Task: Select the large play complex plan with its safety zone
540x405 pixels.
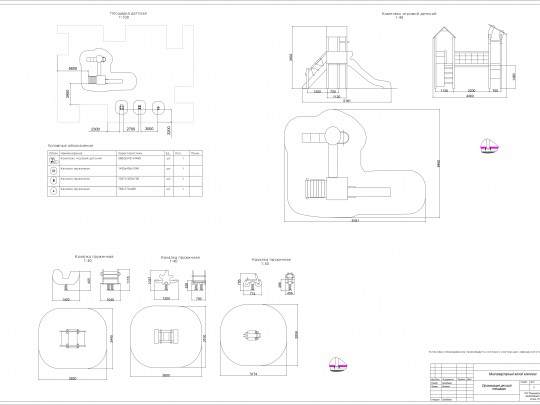Action: click(x=355, y=164)
